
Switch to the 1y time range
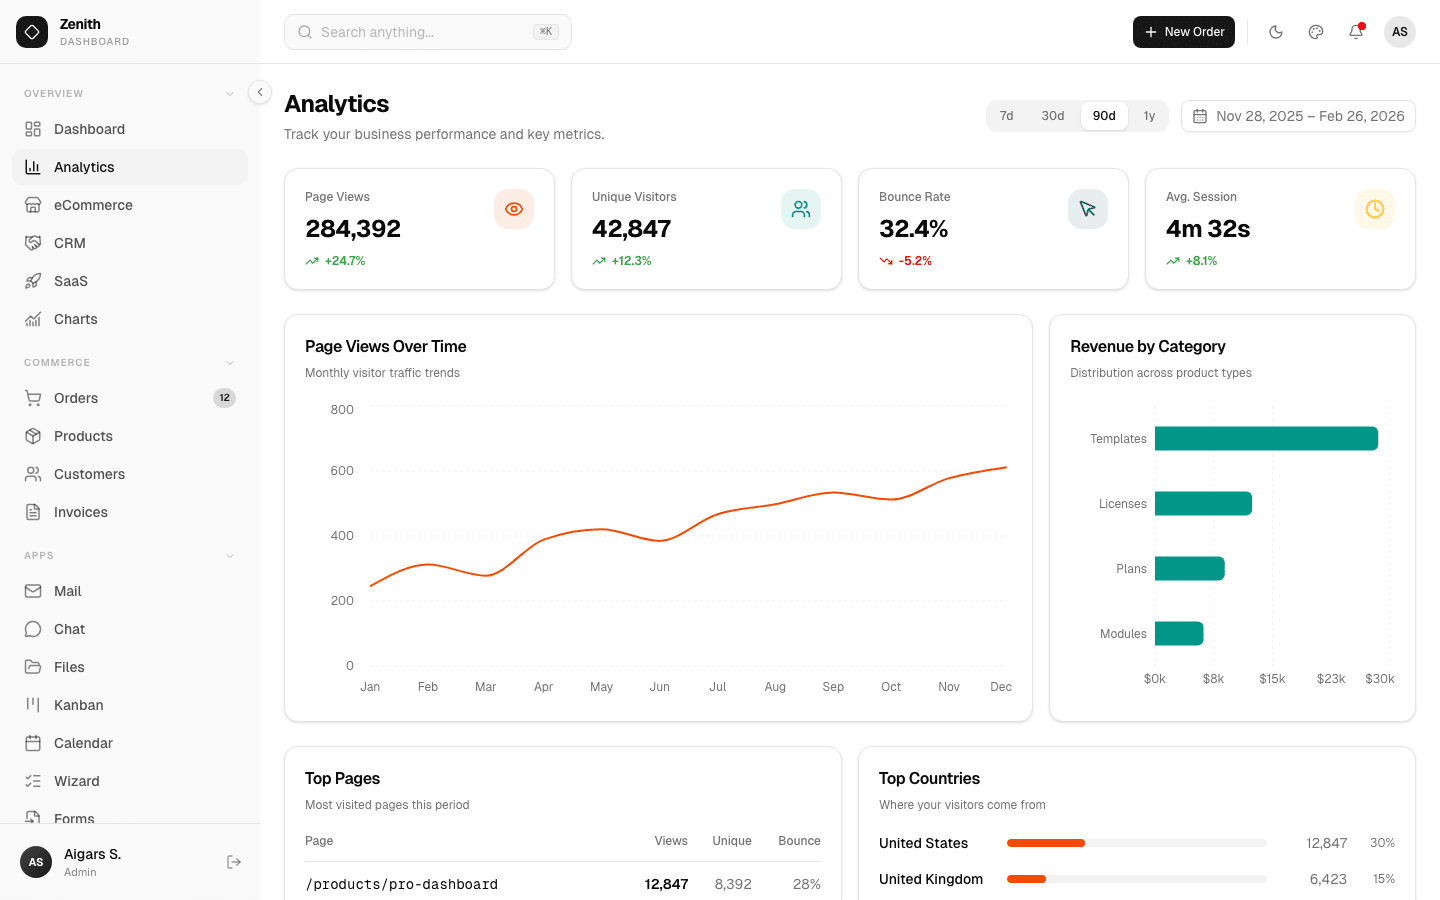(1149, 116)
